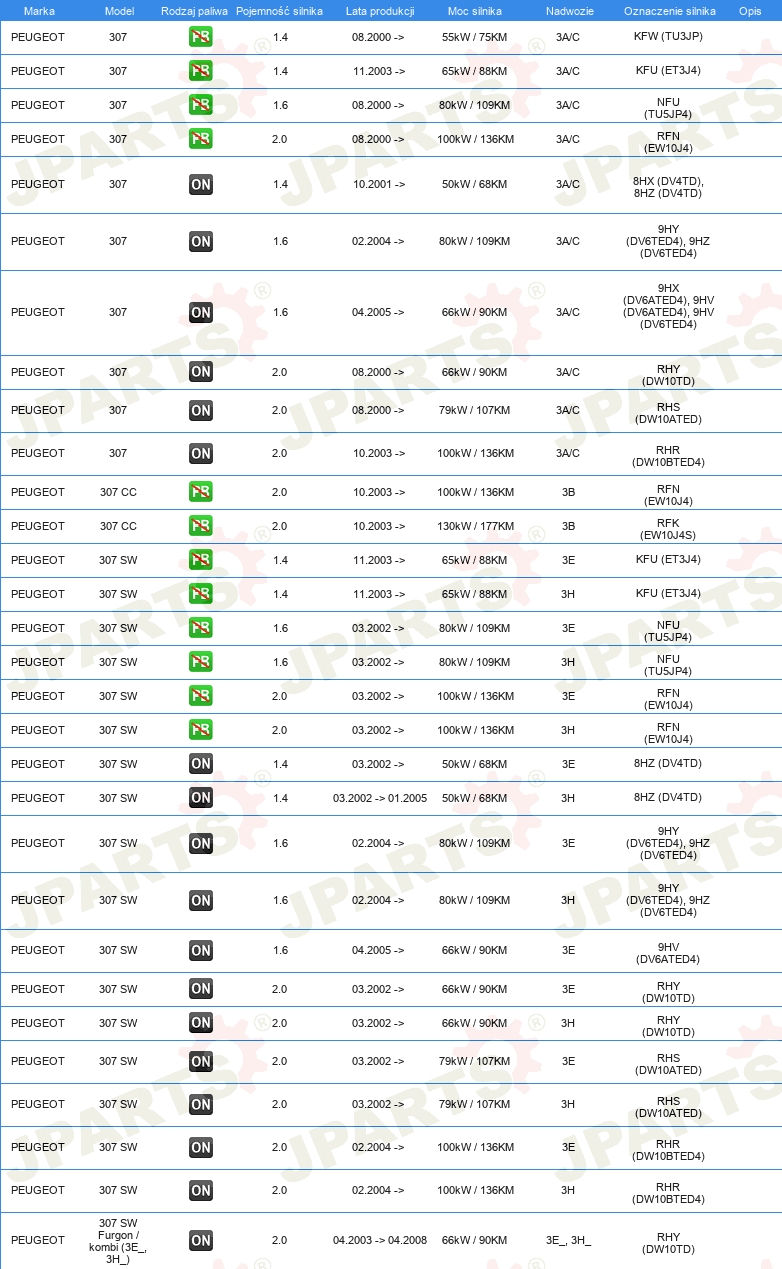Click diesel ON icon in 307 SW 9HY 3E row
782x1269 pixels.
(x=200, y=843)
